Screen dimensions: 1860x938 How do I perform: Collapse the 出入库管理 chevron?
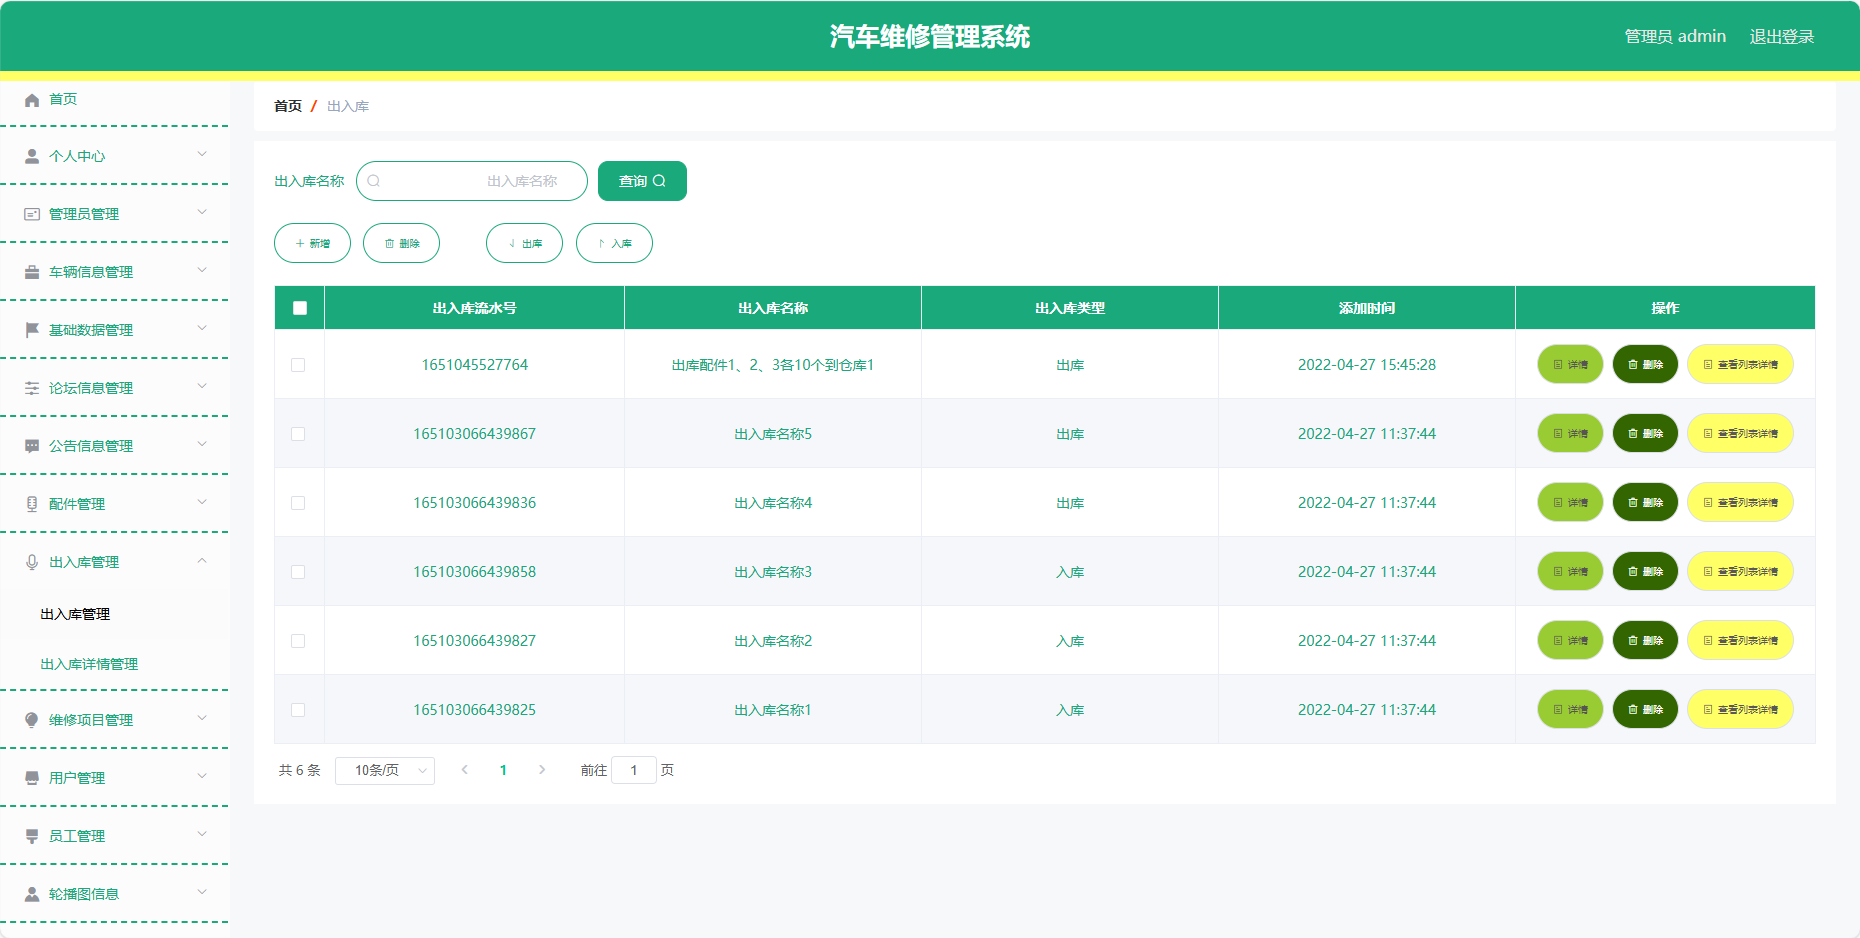click(202, 561)
